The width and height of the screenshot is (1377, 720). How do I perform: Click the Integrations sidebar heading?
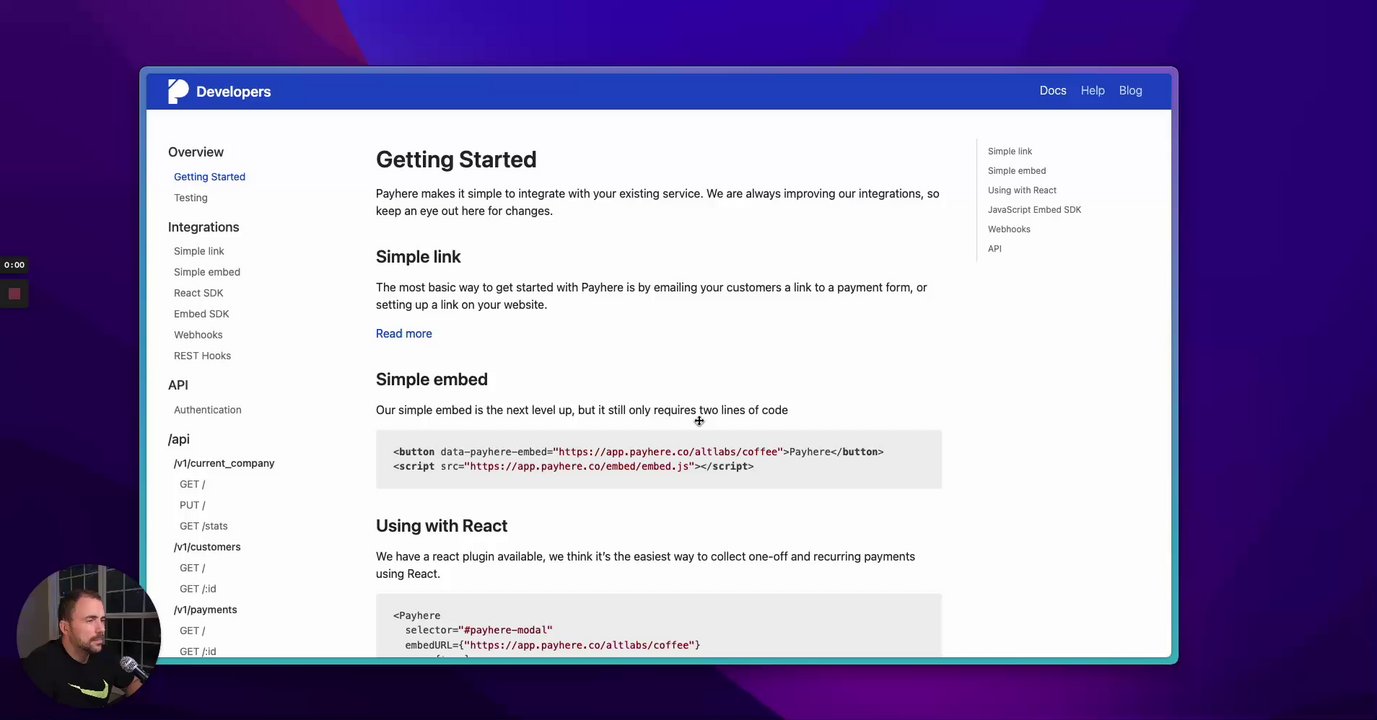[203, 227]
